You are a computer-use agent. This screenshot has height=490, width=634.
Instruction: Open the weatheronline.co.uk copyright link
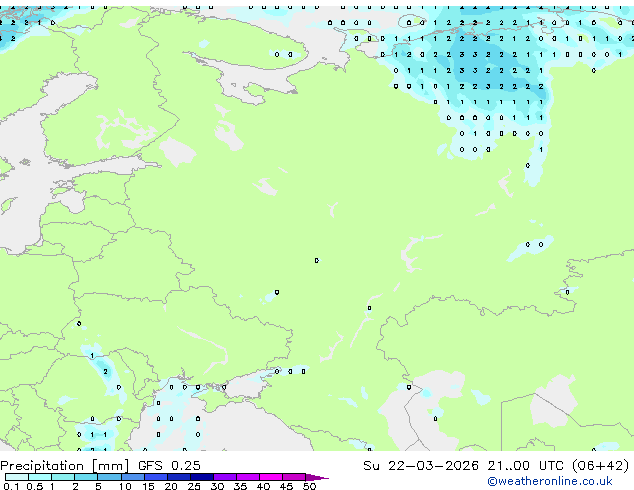pos(549,481)
